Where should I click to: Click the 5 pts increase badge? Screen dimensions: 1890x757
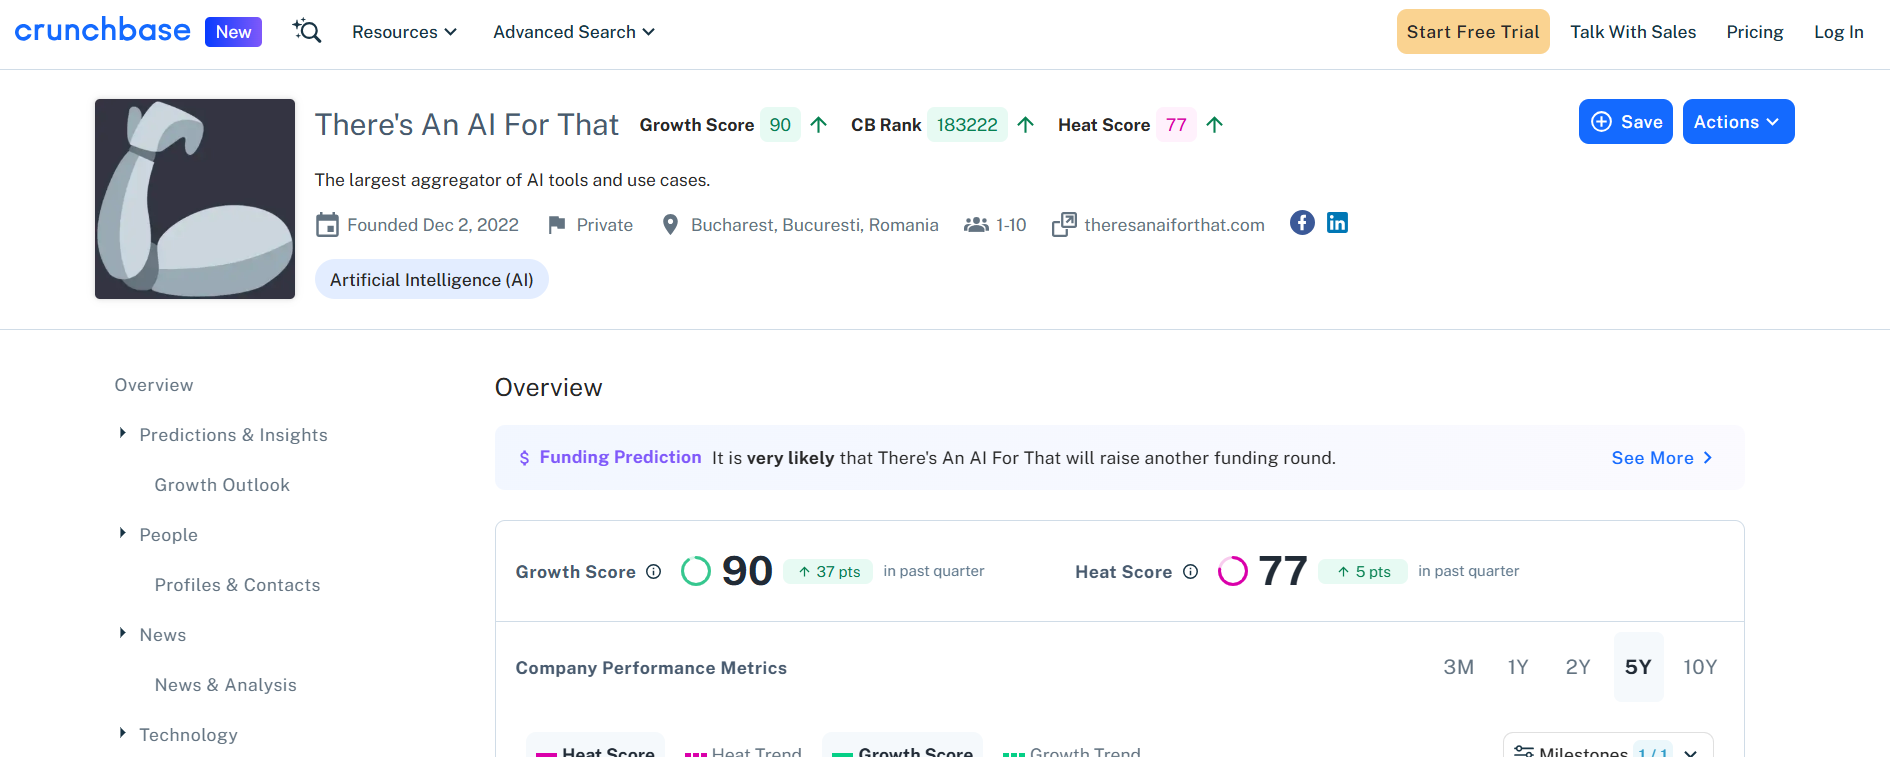click(x=1363, y=571)
